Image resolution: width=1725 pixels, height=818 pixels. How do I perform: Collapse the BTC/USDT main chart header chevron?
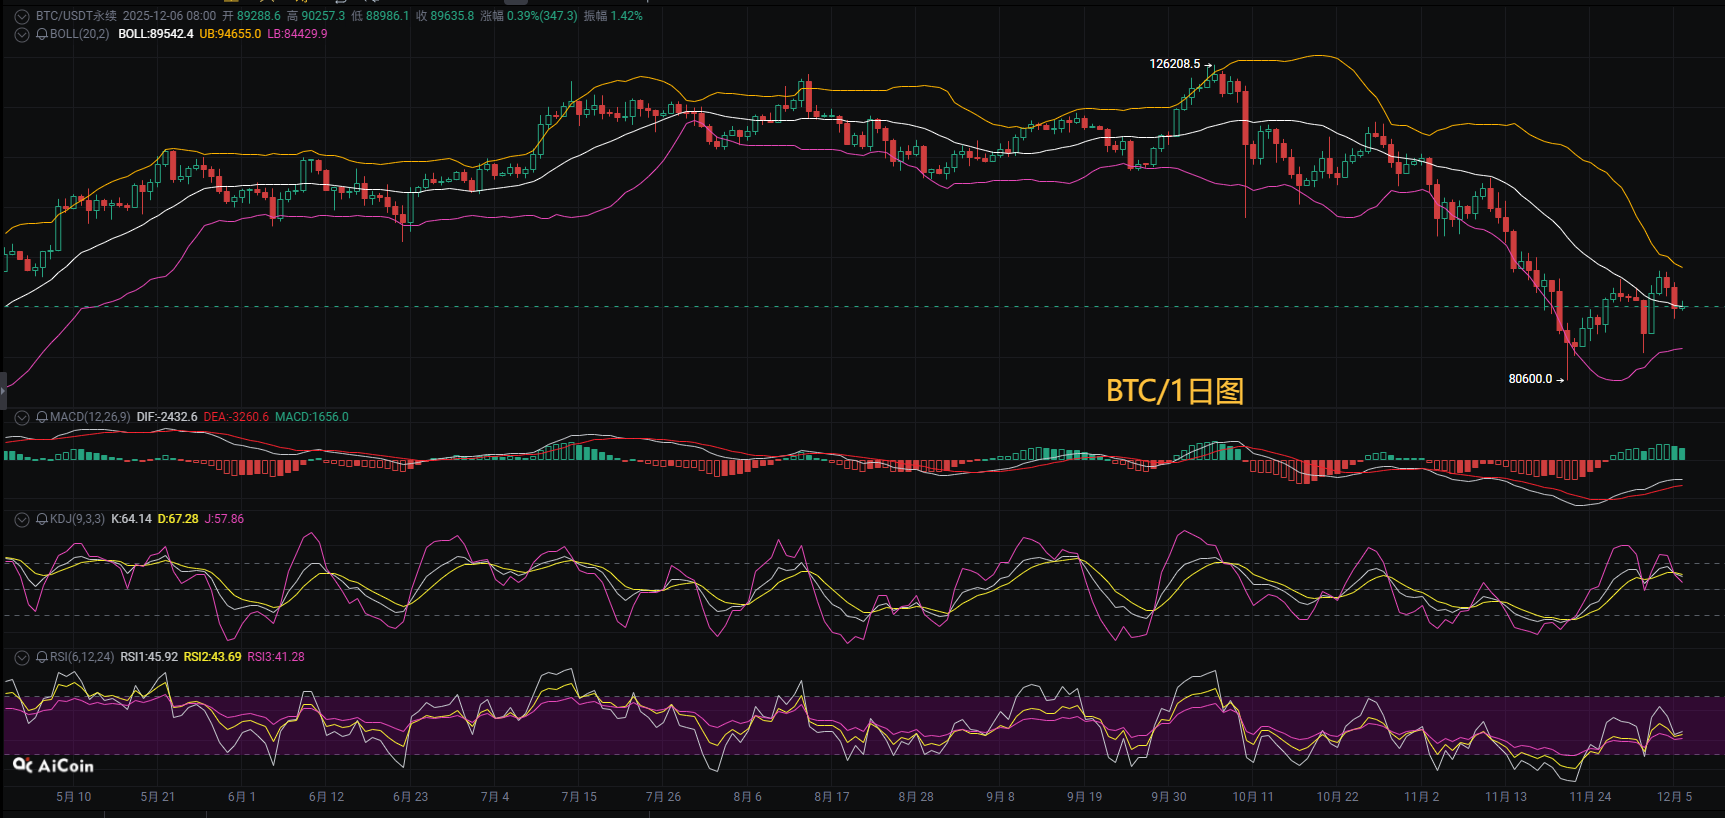pos(21,16)
